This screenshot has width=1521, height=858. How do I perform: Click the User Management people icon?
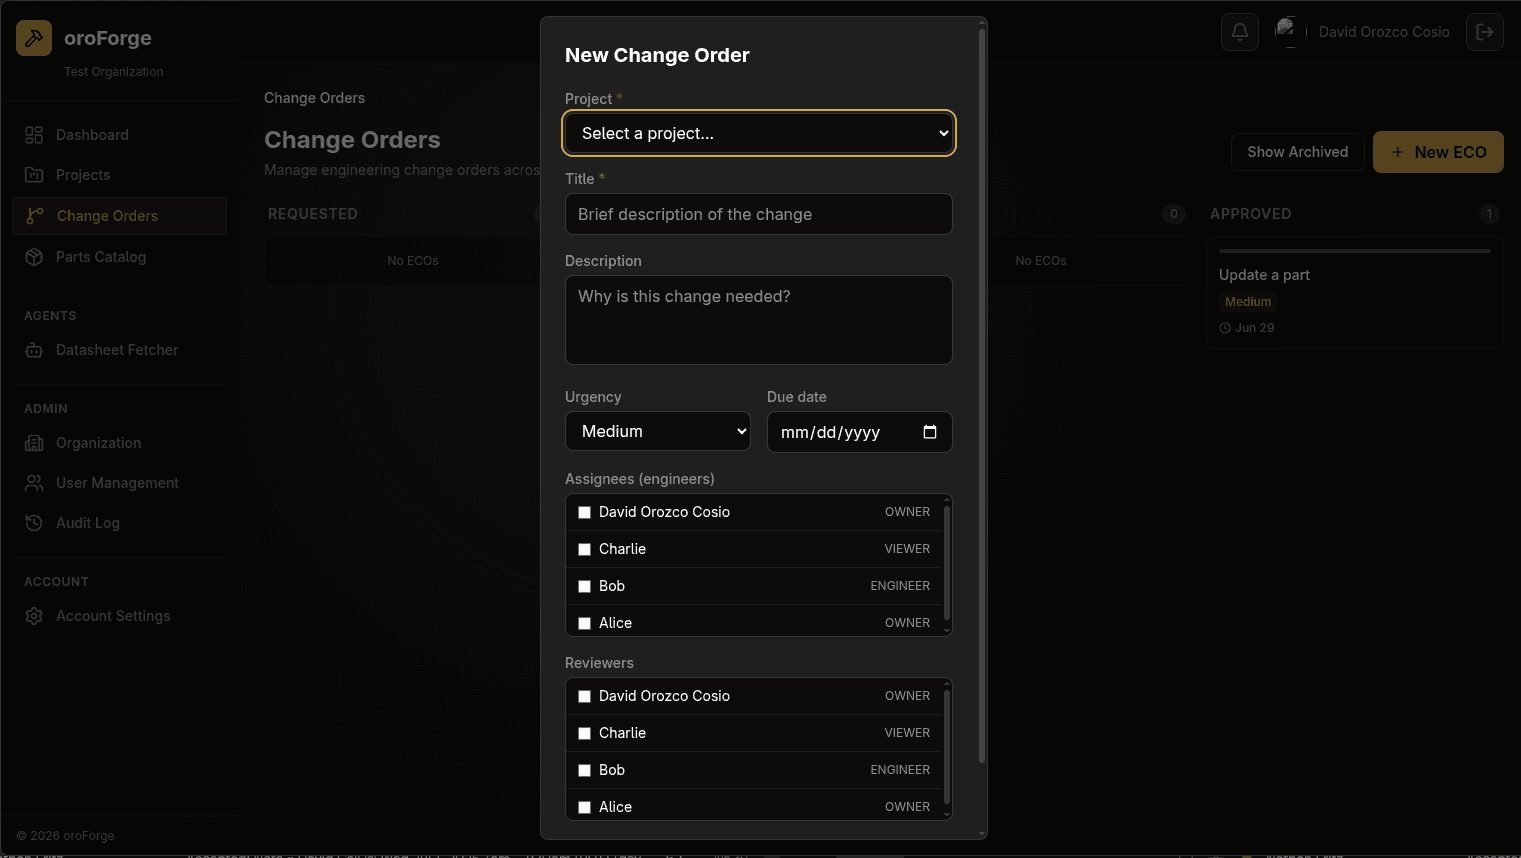click(34, 483)
